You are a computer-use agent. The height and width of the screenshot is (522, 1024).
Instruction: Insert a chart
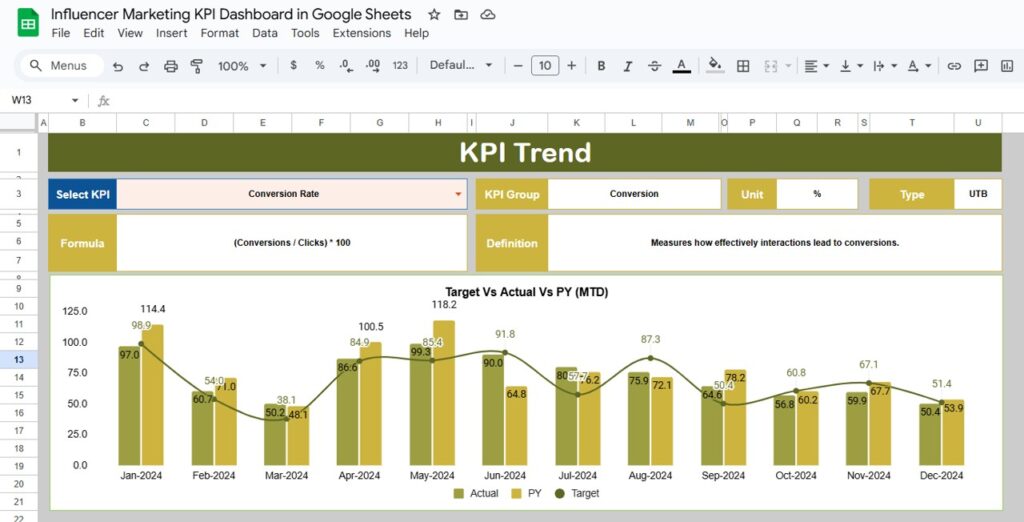(x=1007, y=65)
